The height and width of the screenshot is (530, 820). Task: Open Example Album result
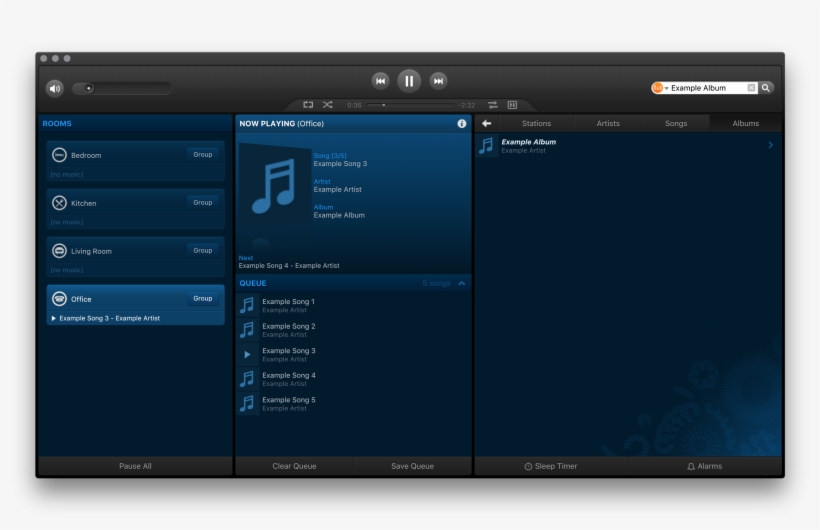(x=628, y=145)
